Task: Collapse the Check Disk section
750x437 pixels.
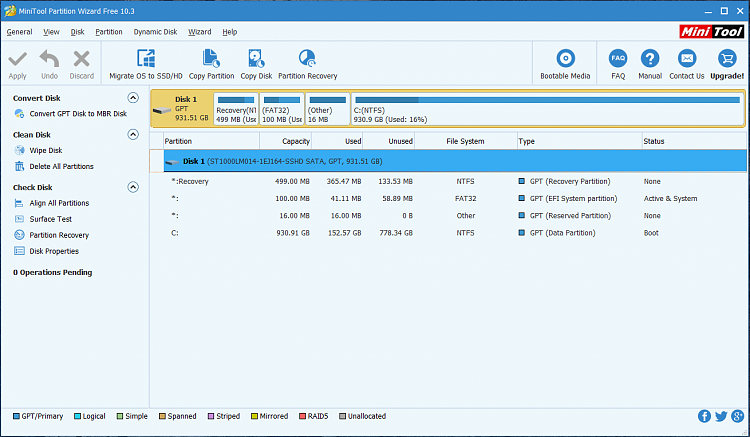Action: point(133,187)
